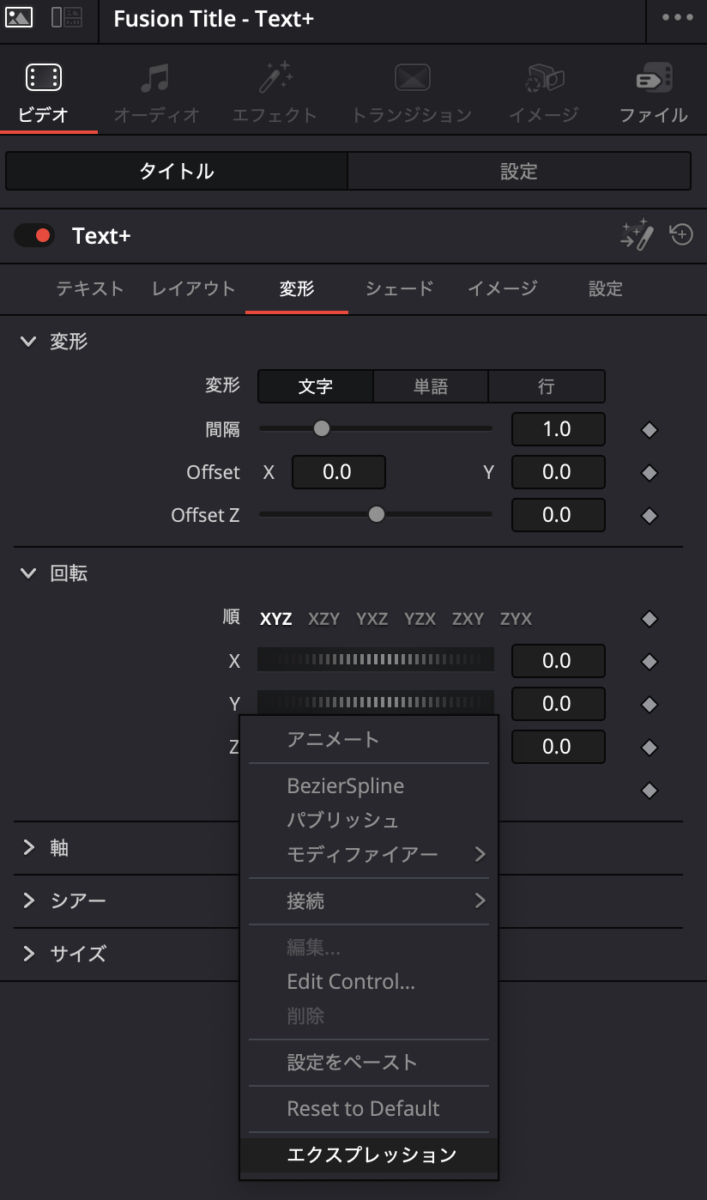Click the rotation X thumbwheel
Screen dimensions: 707x1200
pos(376,660)
